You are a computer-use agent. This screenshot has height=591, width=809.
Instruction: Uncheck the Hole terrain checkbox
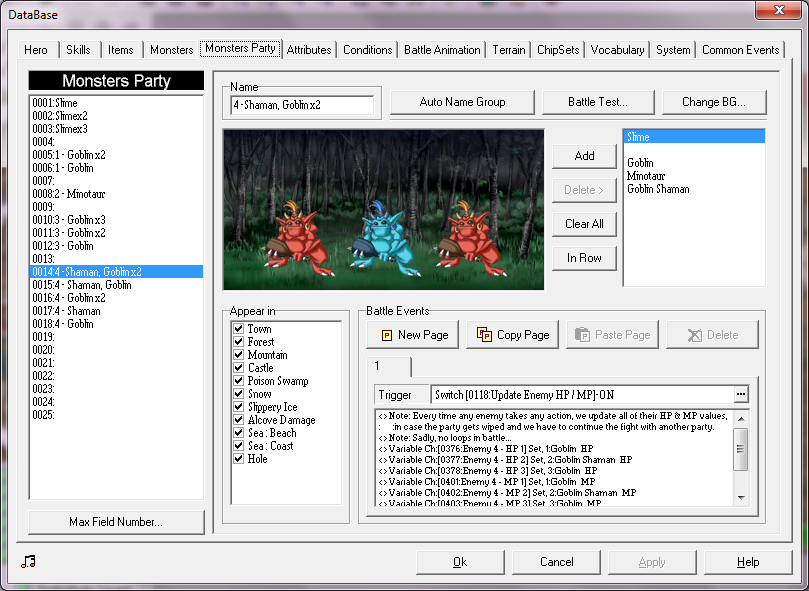(238, 458)
